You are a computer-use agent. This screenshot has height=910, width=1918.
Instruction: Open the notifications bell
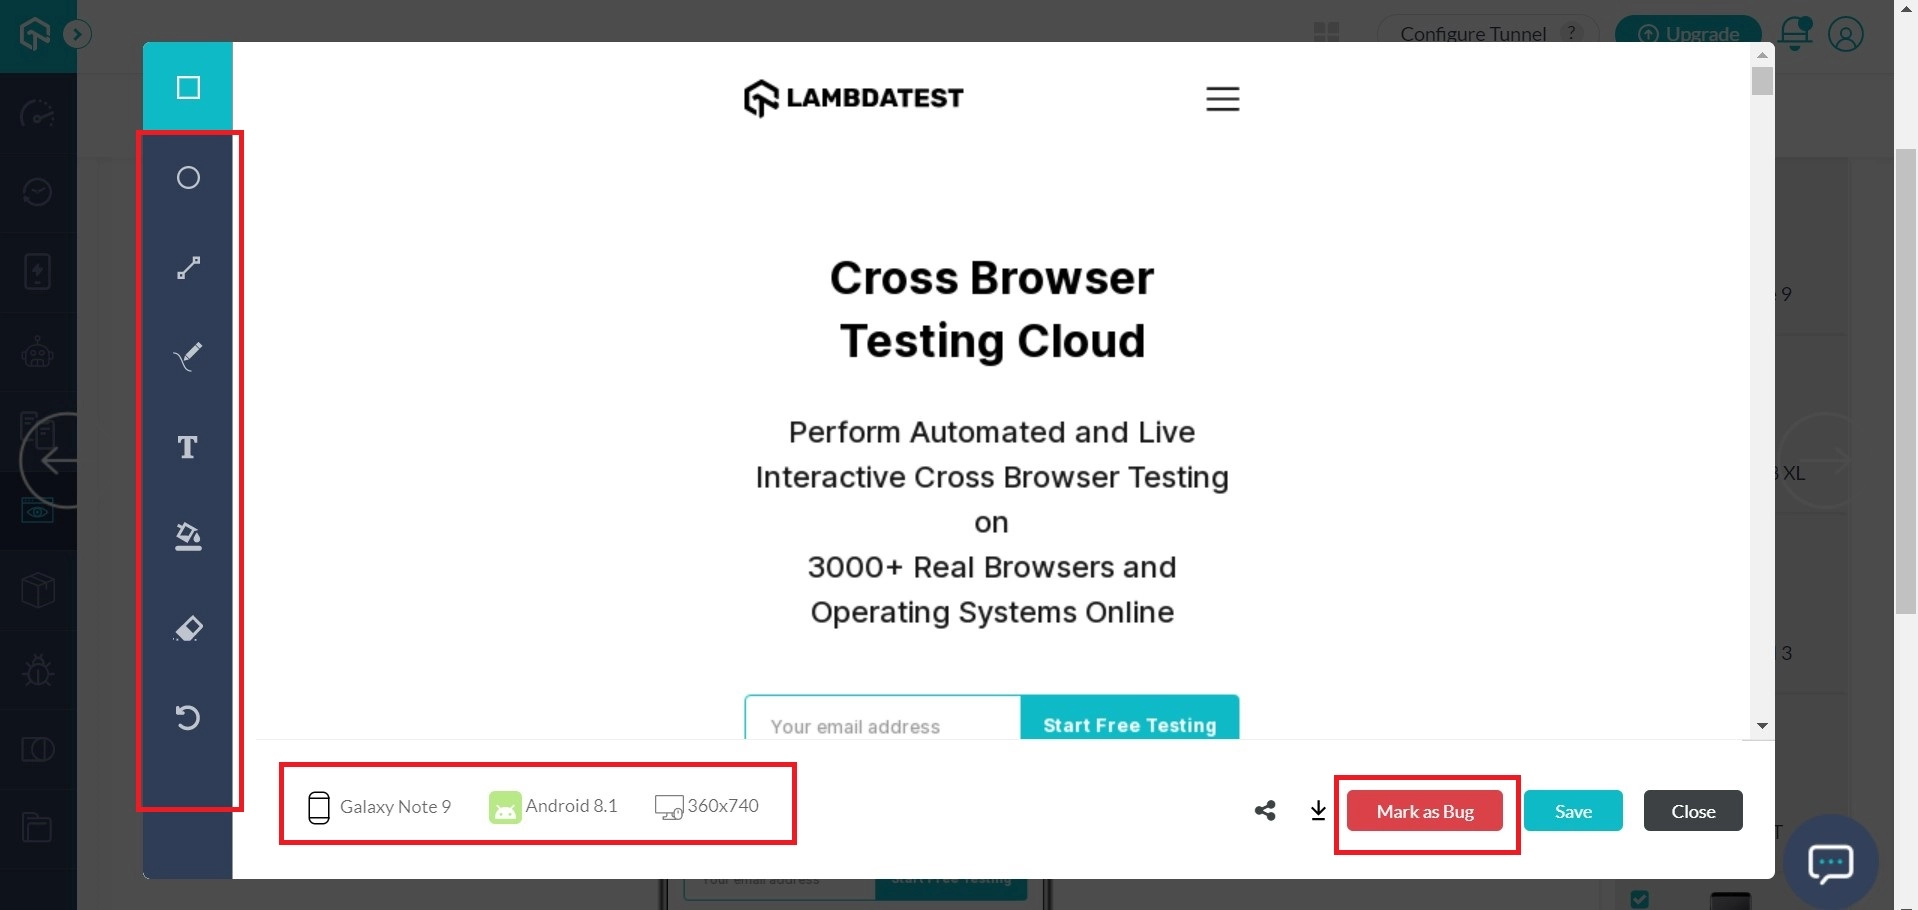click(1795, 33)
